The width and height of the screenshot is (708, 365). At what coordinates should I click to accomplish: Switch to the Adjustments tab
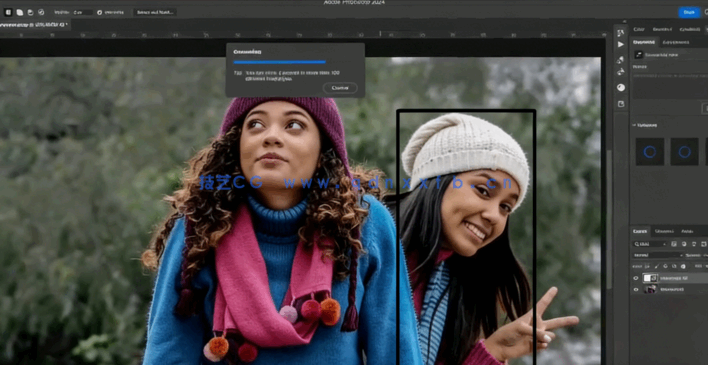click(x=676, y=42)
